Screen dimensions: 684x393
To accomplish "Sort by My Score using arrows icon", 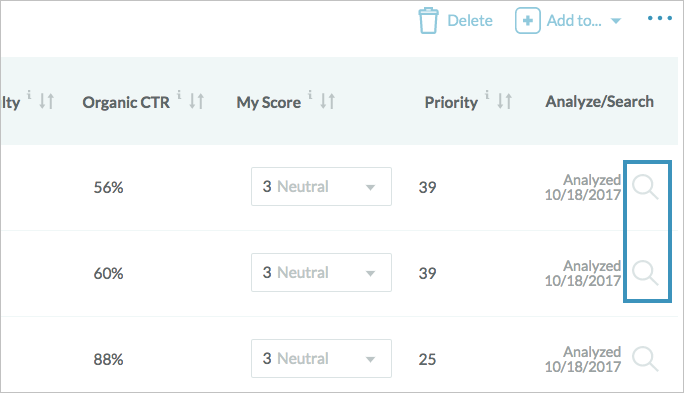I will [328, 101].
